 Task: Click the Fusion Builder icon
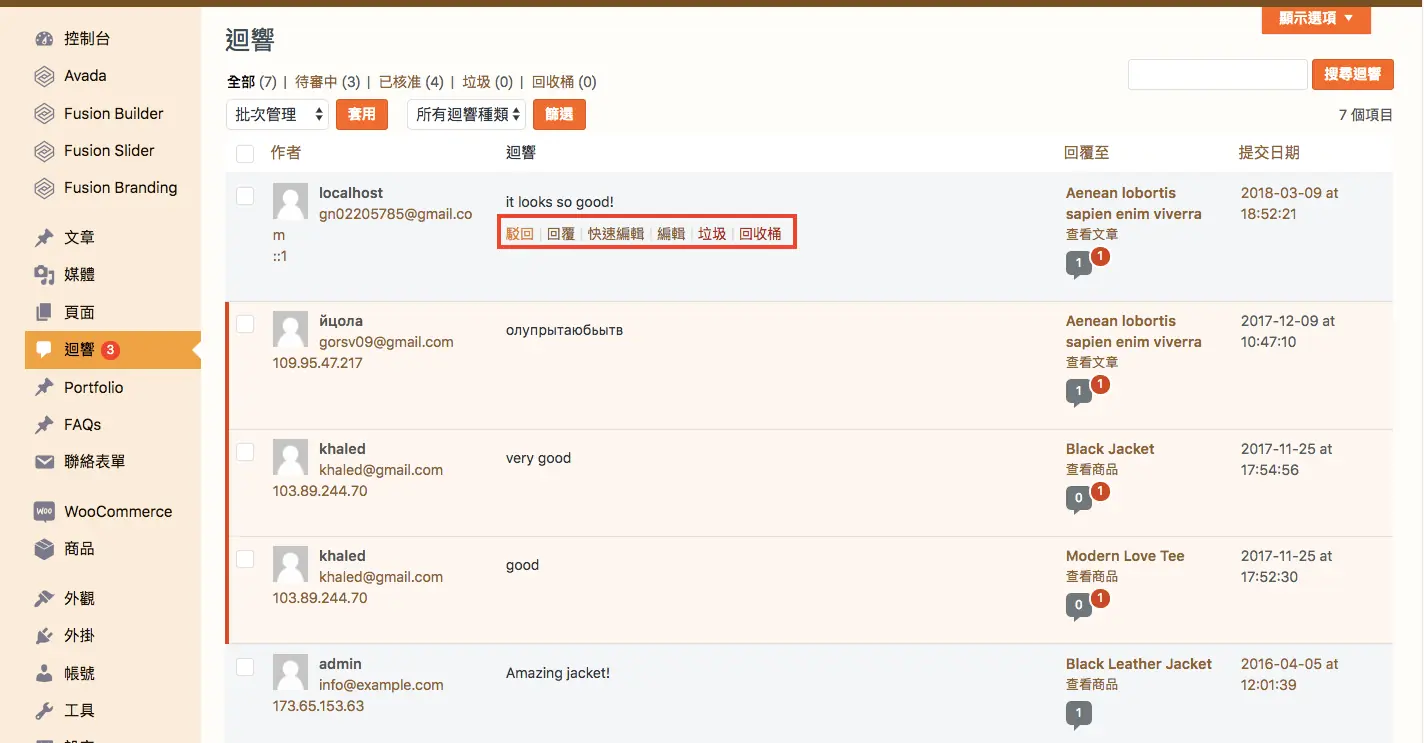point(44,114)
